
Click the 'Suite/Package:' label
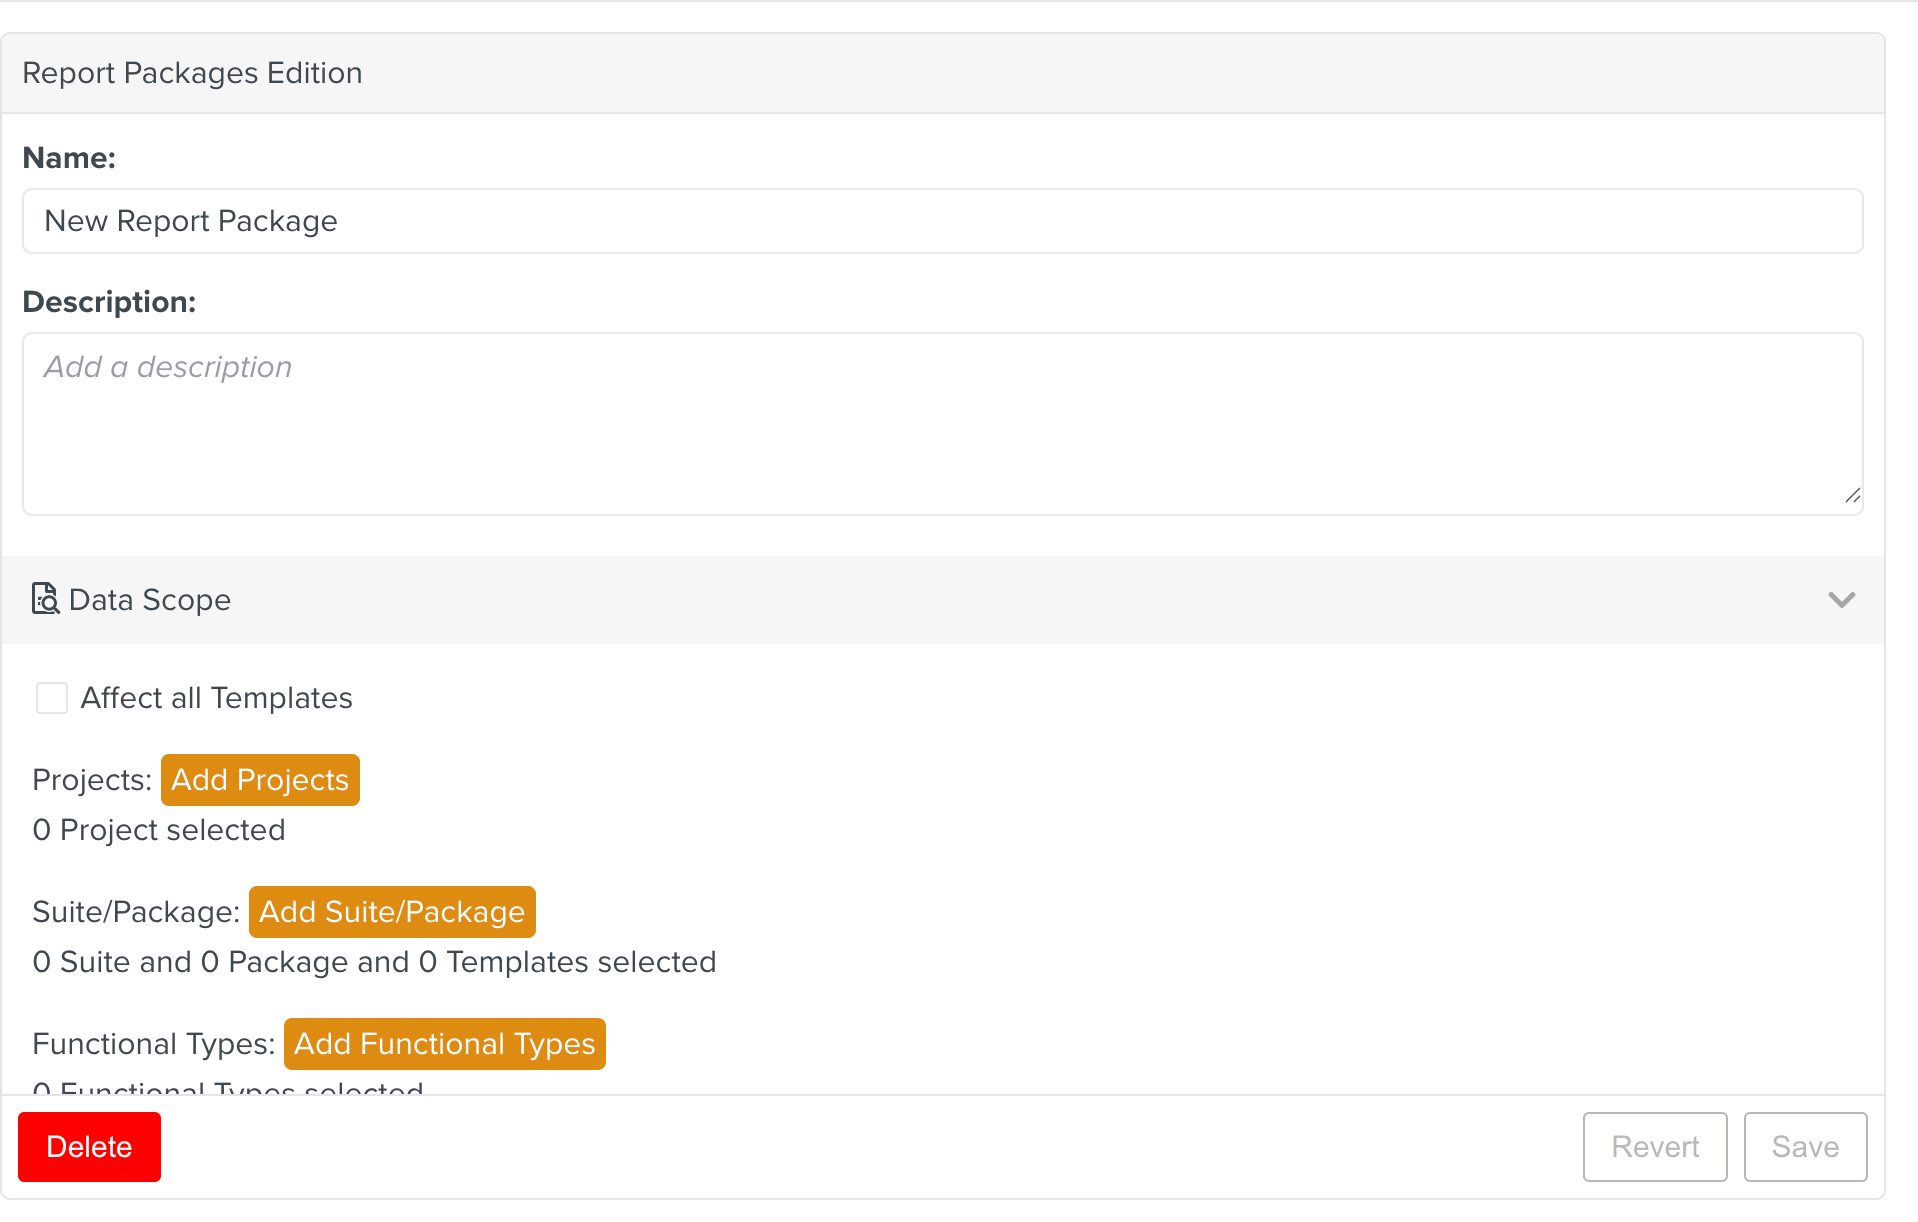[x=136, y=912]
